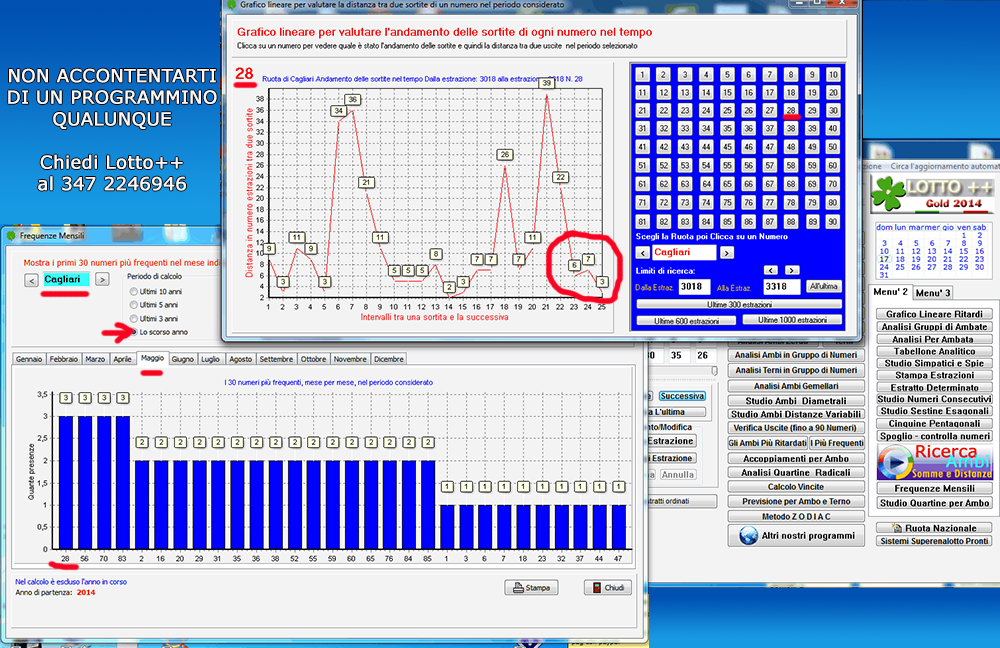Open Studio Ambi Diametrali

(796, 401)
